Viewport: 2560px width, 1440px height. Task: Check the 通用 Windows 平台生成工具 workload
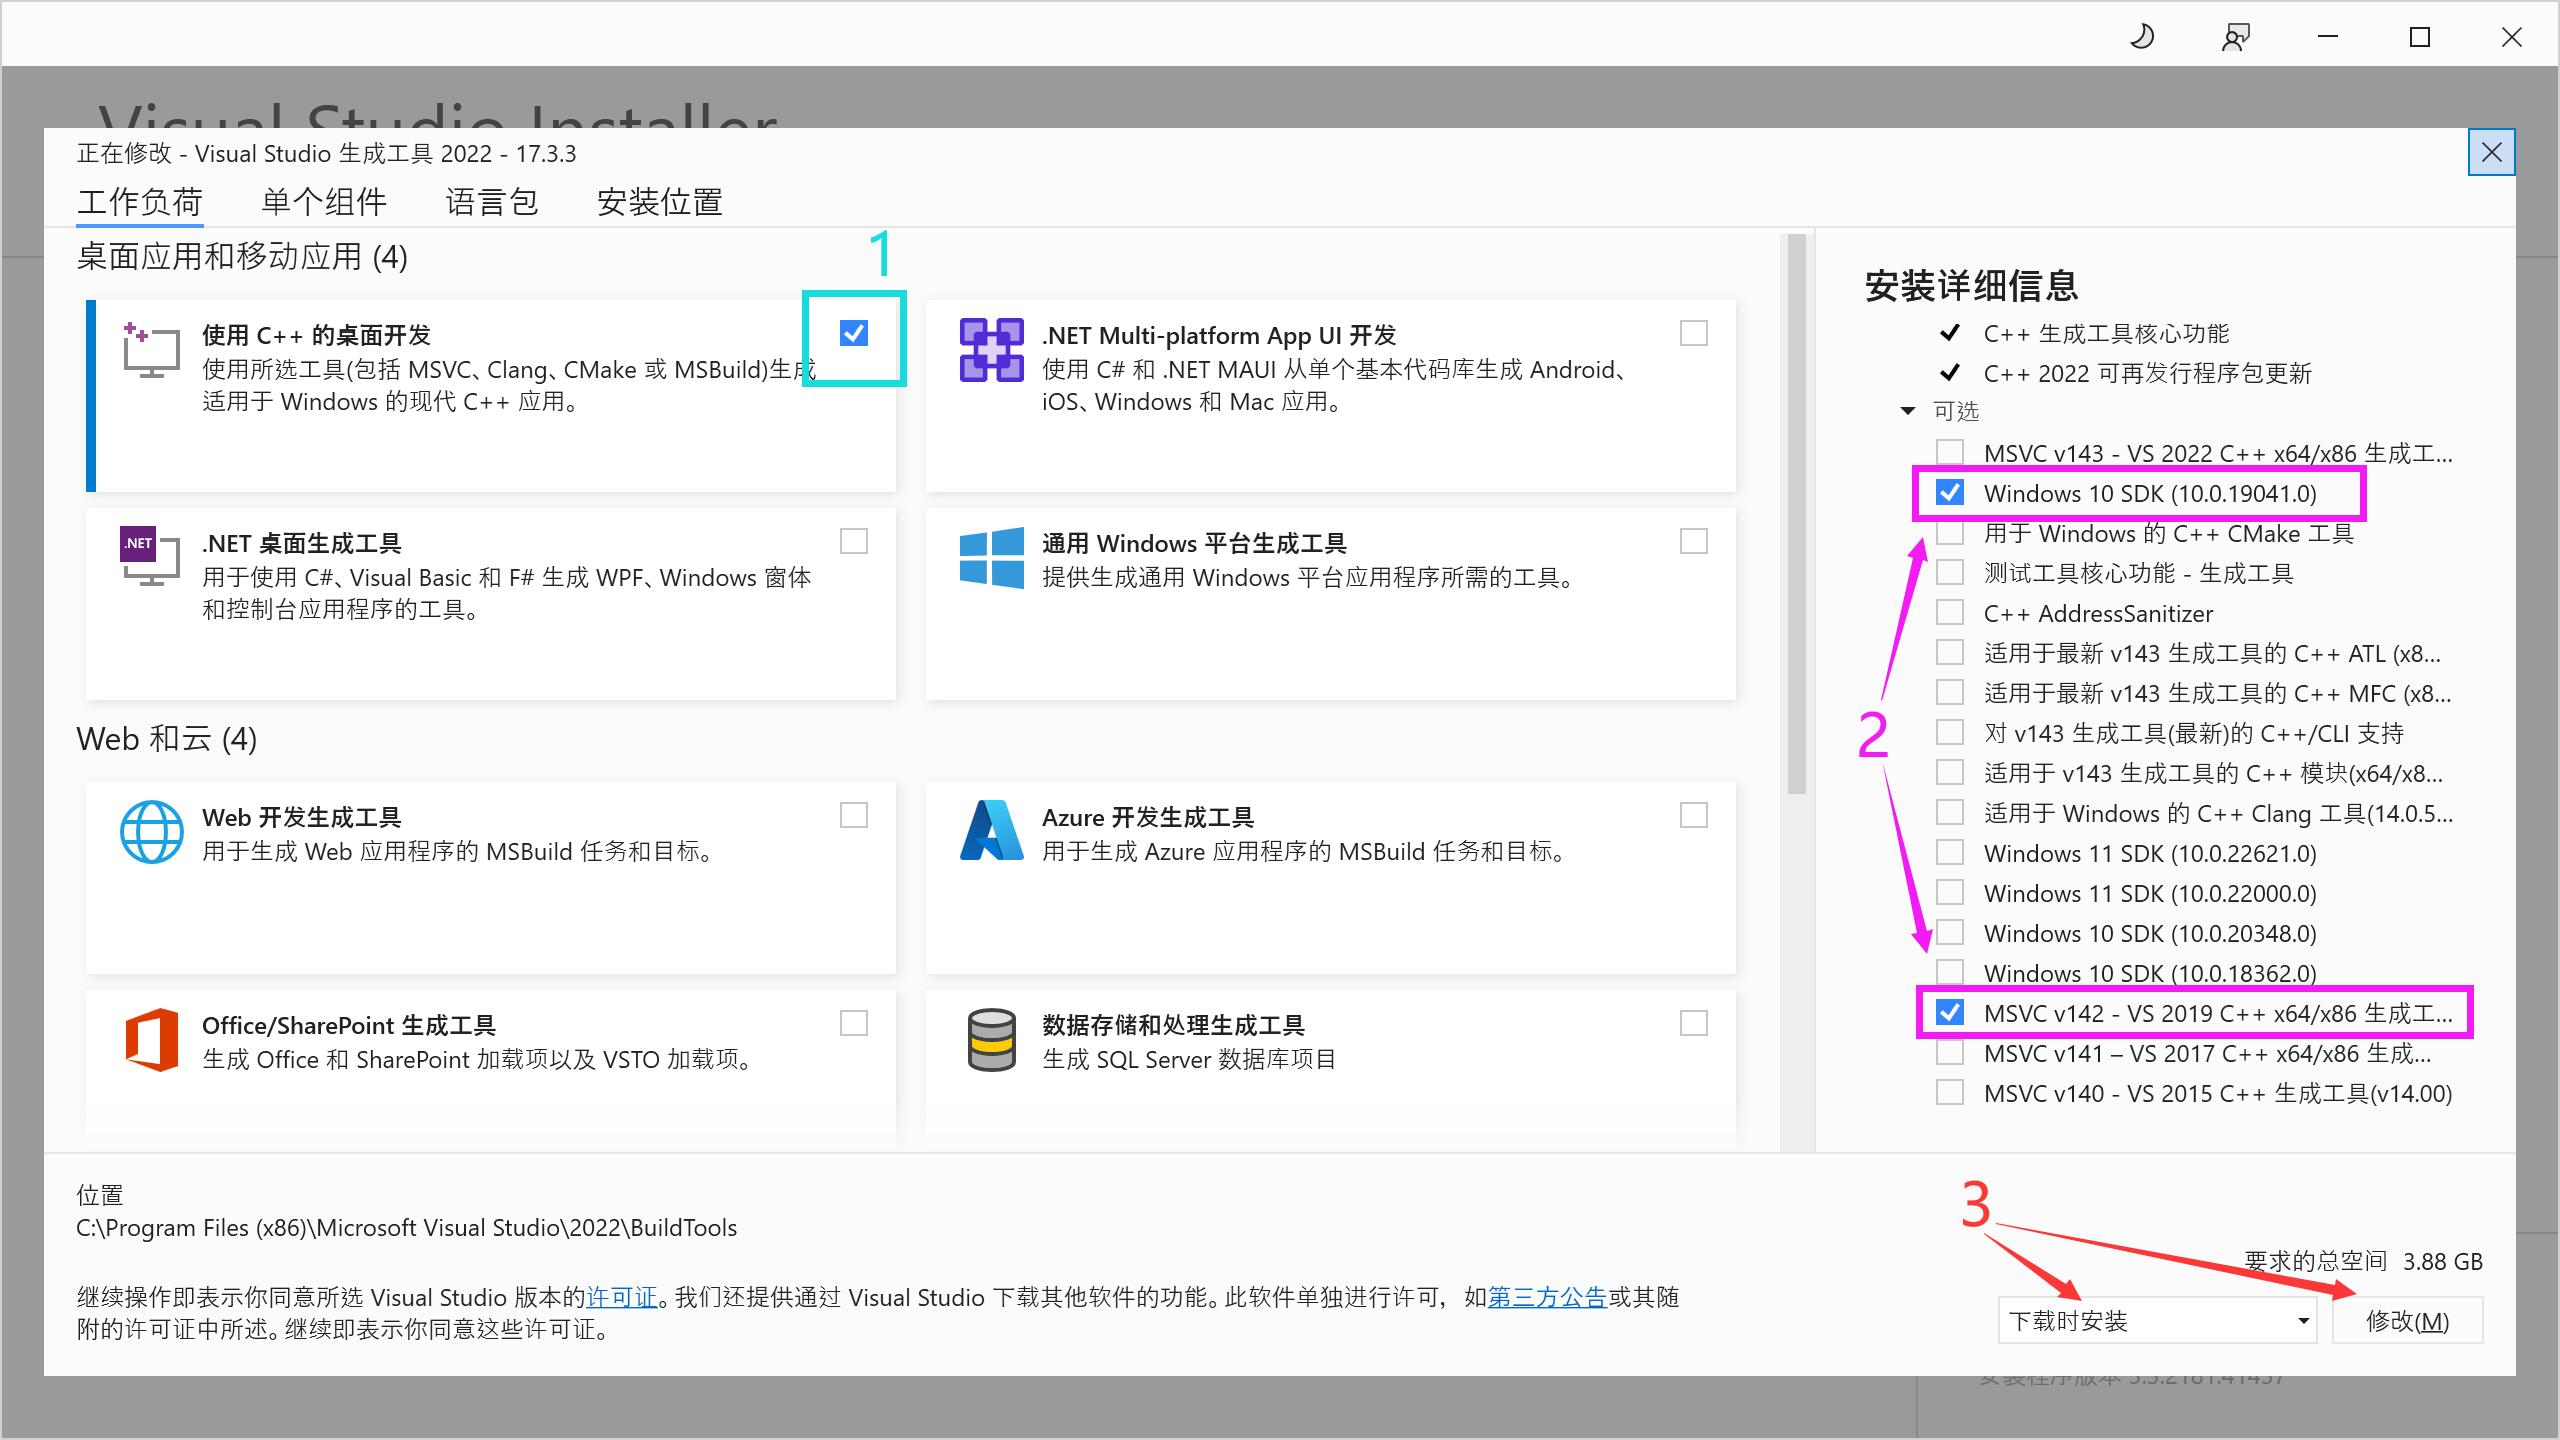click(x=1694, y=541)
